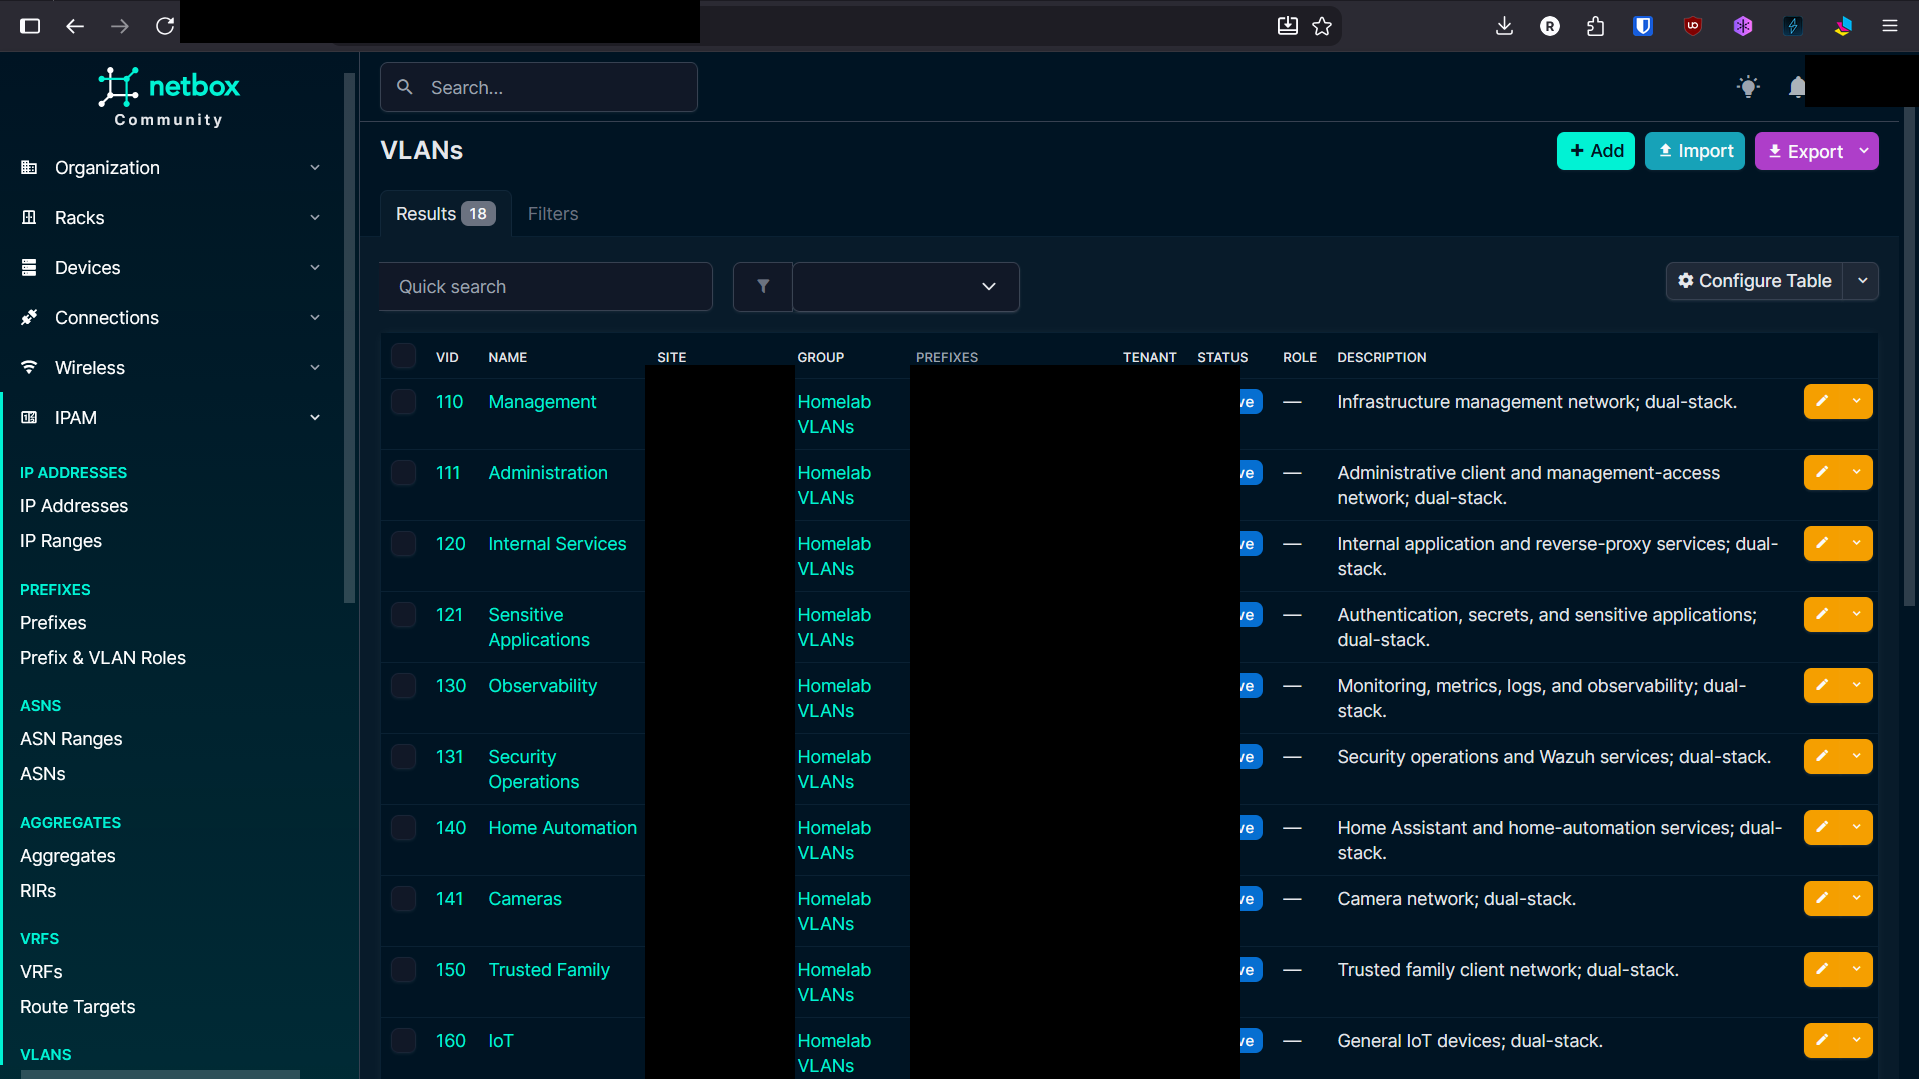Open the Export dropdown arrow
This screenshot has width=1919, height=1079.
pyautogui.click(x=1864, y=151)
